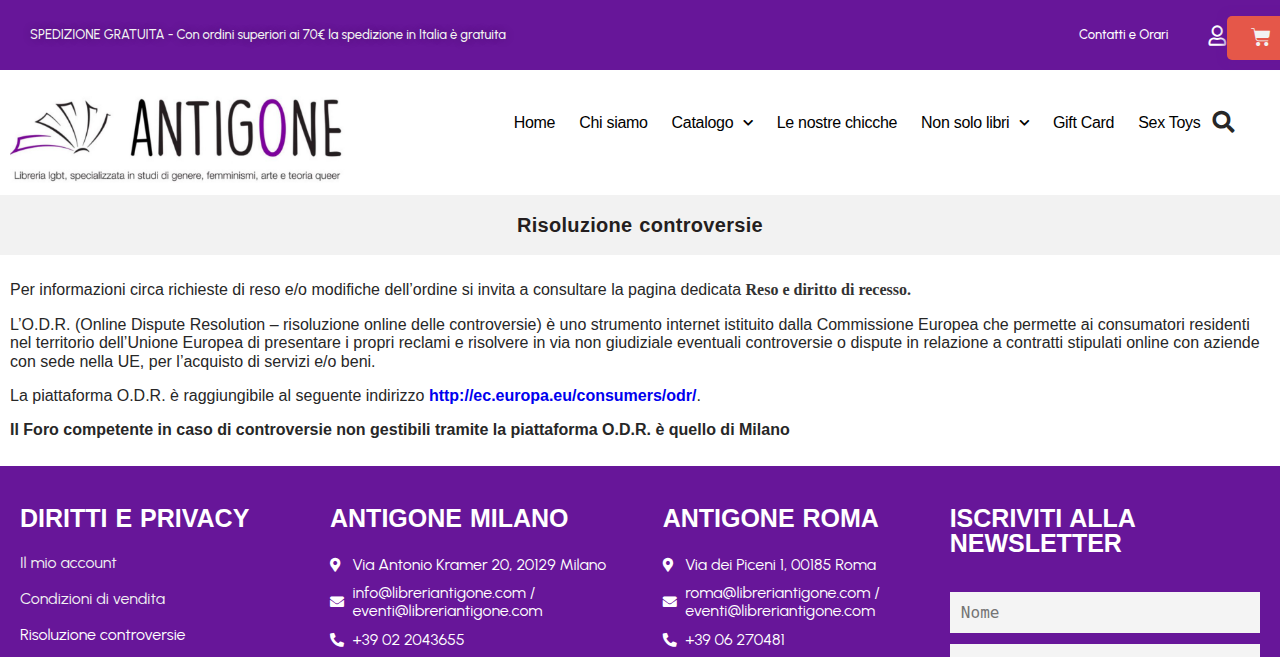Click the Roma email envelope icon
The height and width of the screenshot is (657, 1280).
tap(670, 602)
